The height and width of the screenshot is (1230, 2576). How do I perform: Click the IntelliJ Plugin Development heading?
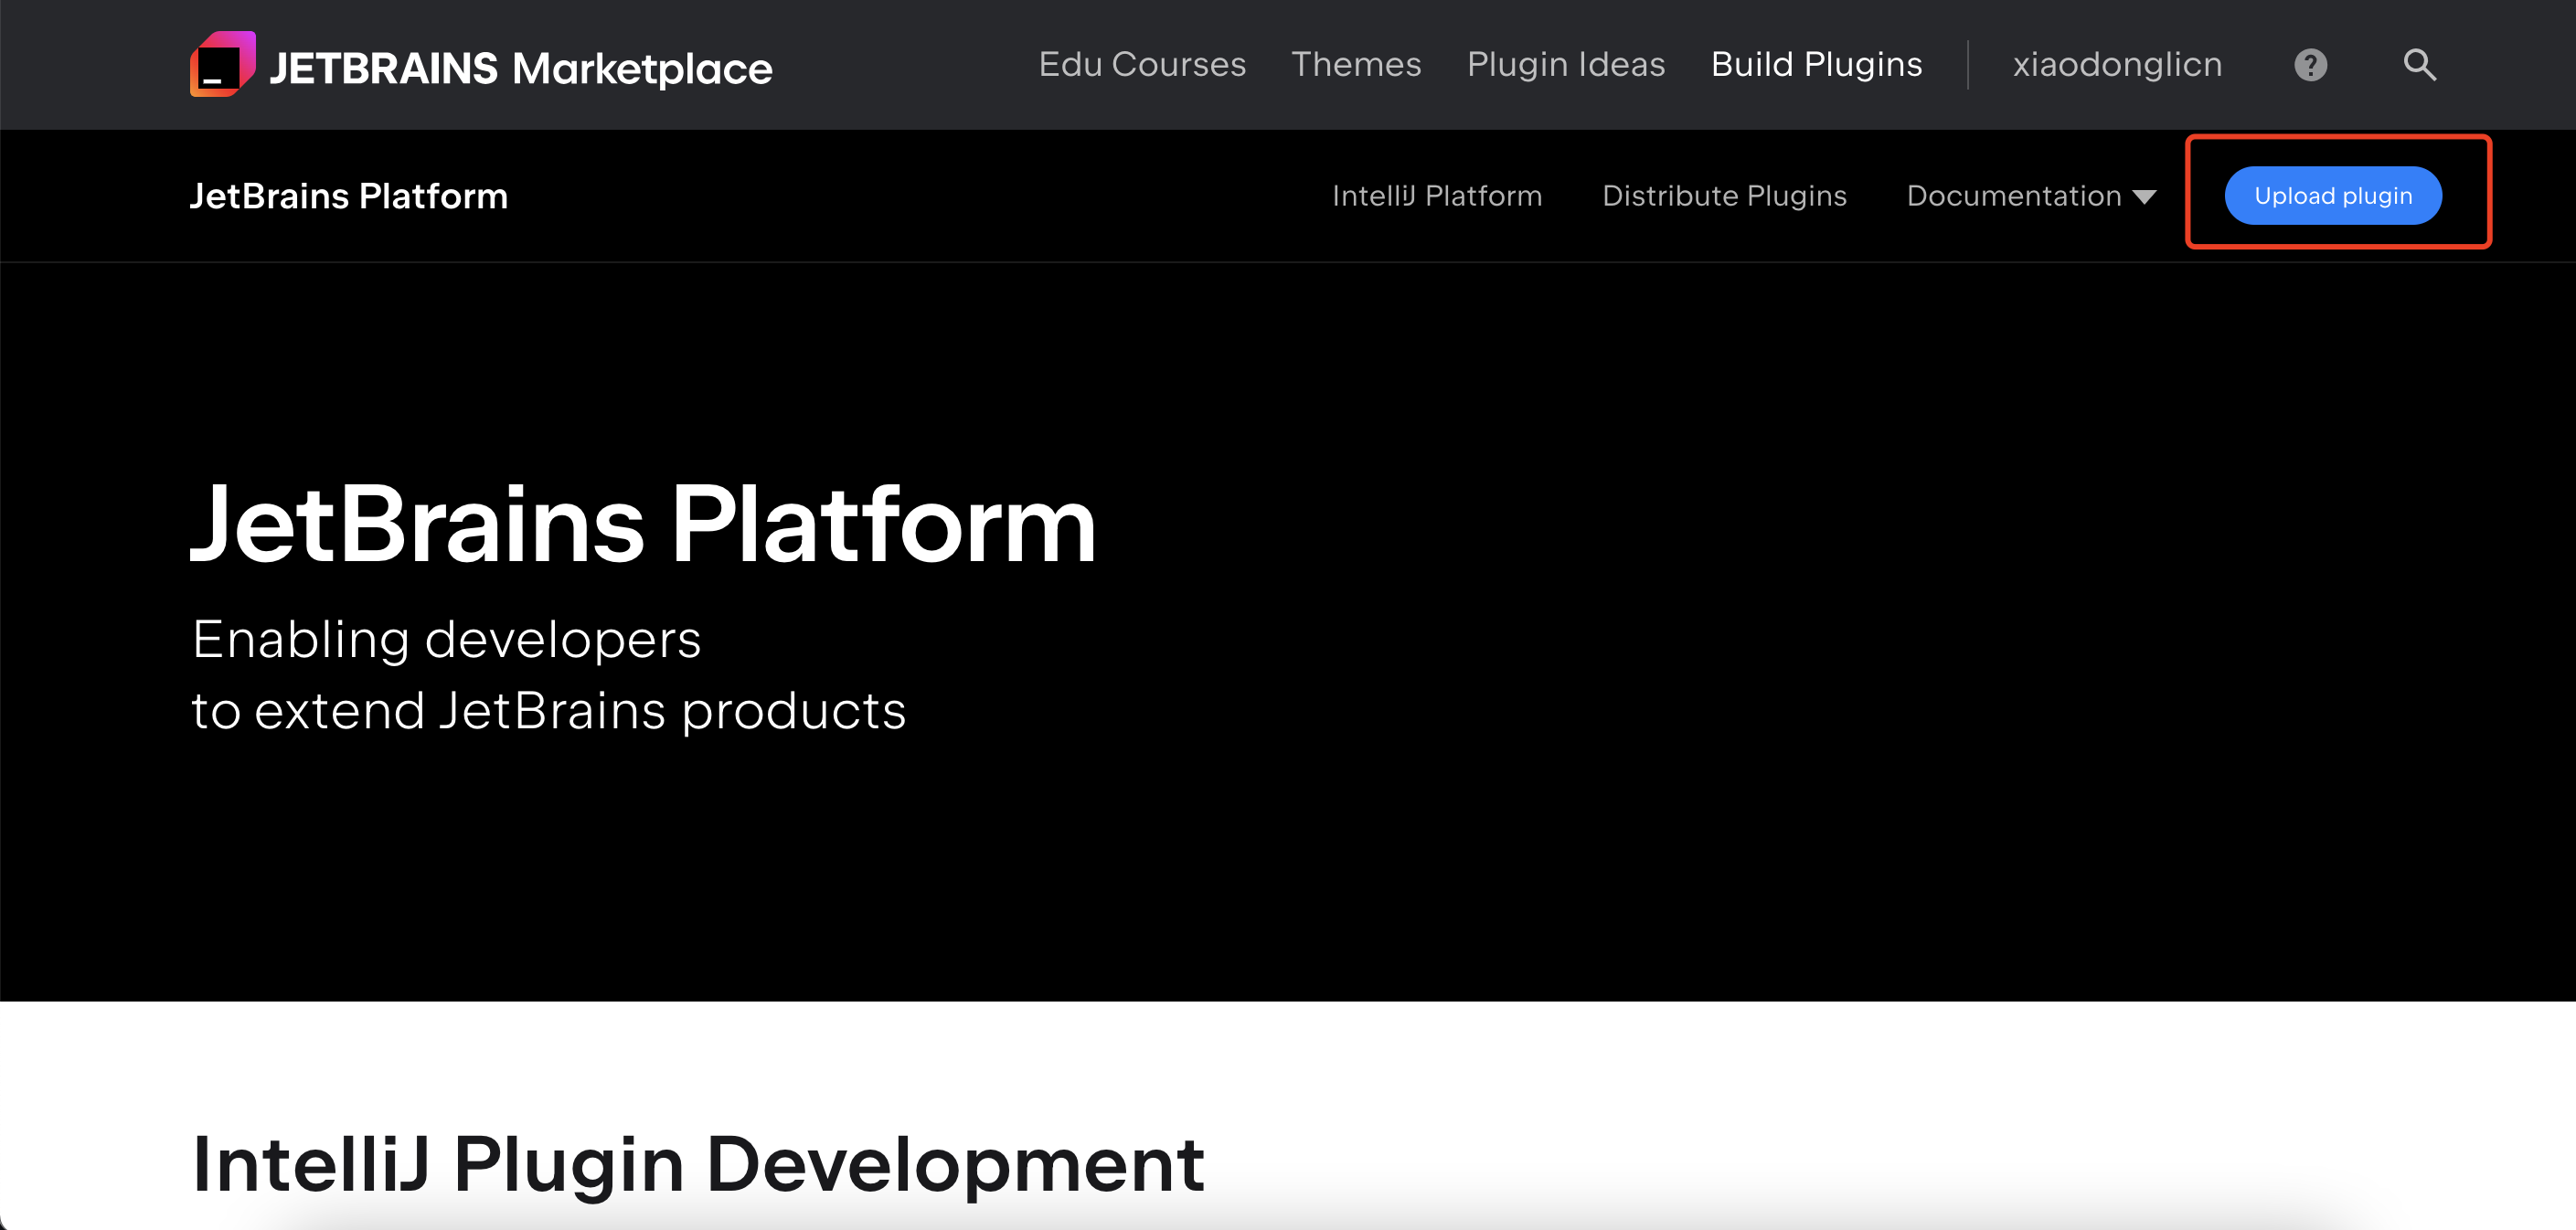[x=698, y=1165]
